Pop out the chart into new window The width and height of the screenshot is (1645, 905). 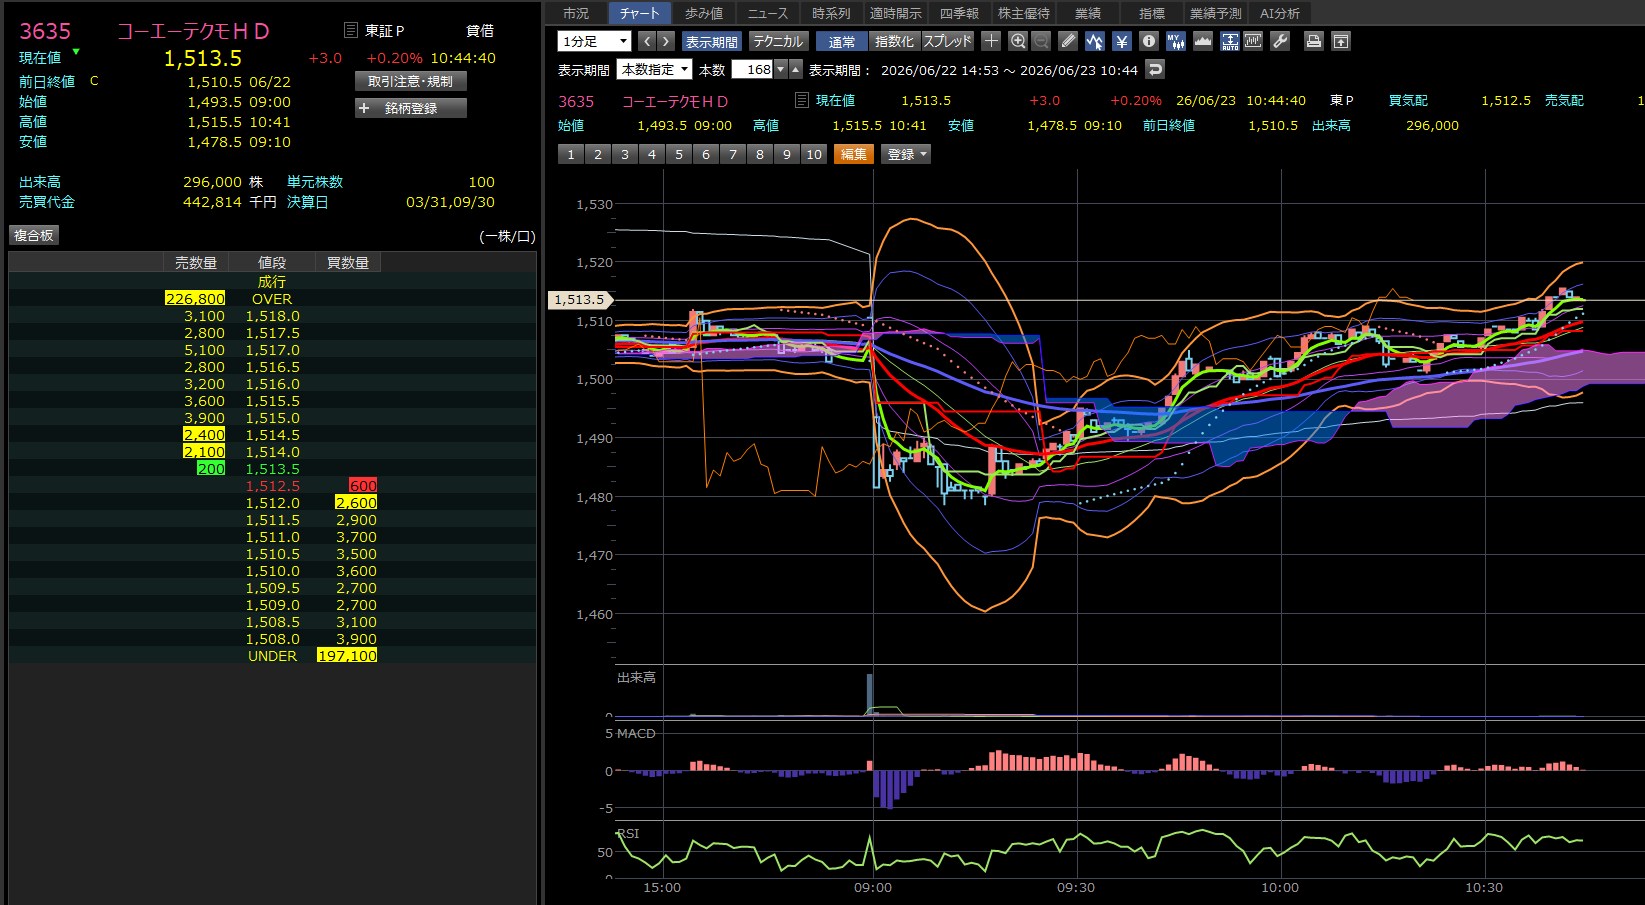pos(1341,41)
